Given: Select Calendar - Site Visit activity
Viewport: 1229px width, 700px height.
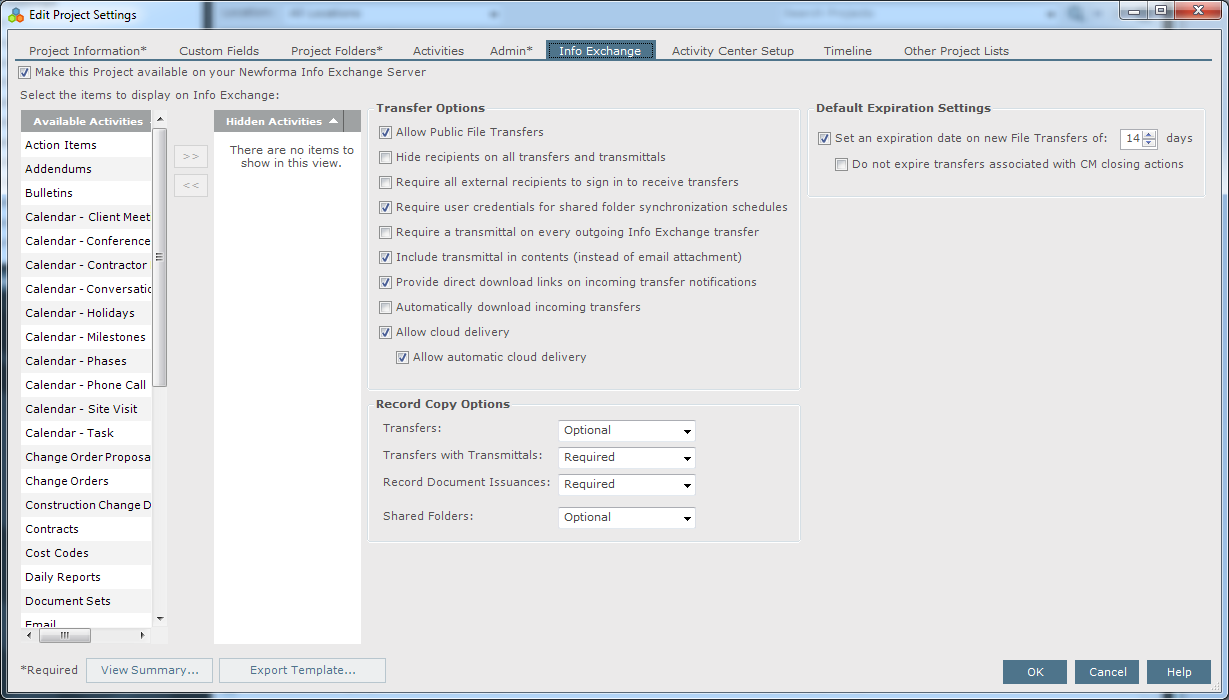Looking at the screenshot, I should pyautogui.click(x=87, y=409).
